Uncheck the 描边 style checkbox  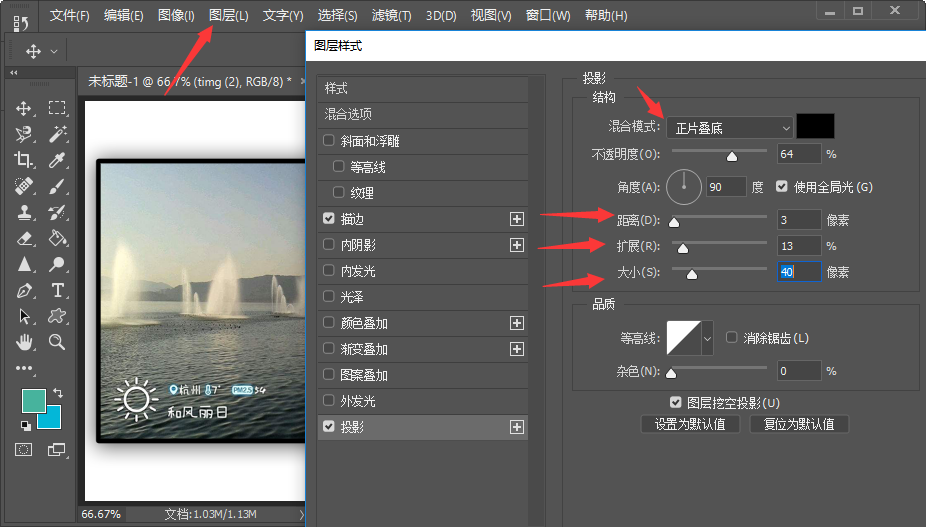(x=329, y=219)
